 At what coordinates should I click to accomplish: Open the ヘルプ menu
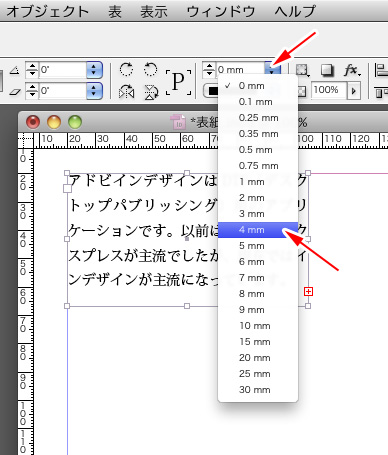(x=295, y=11)
